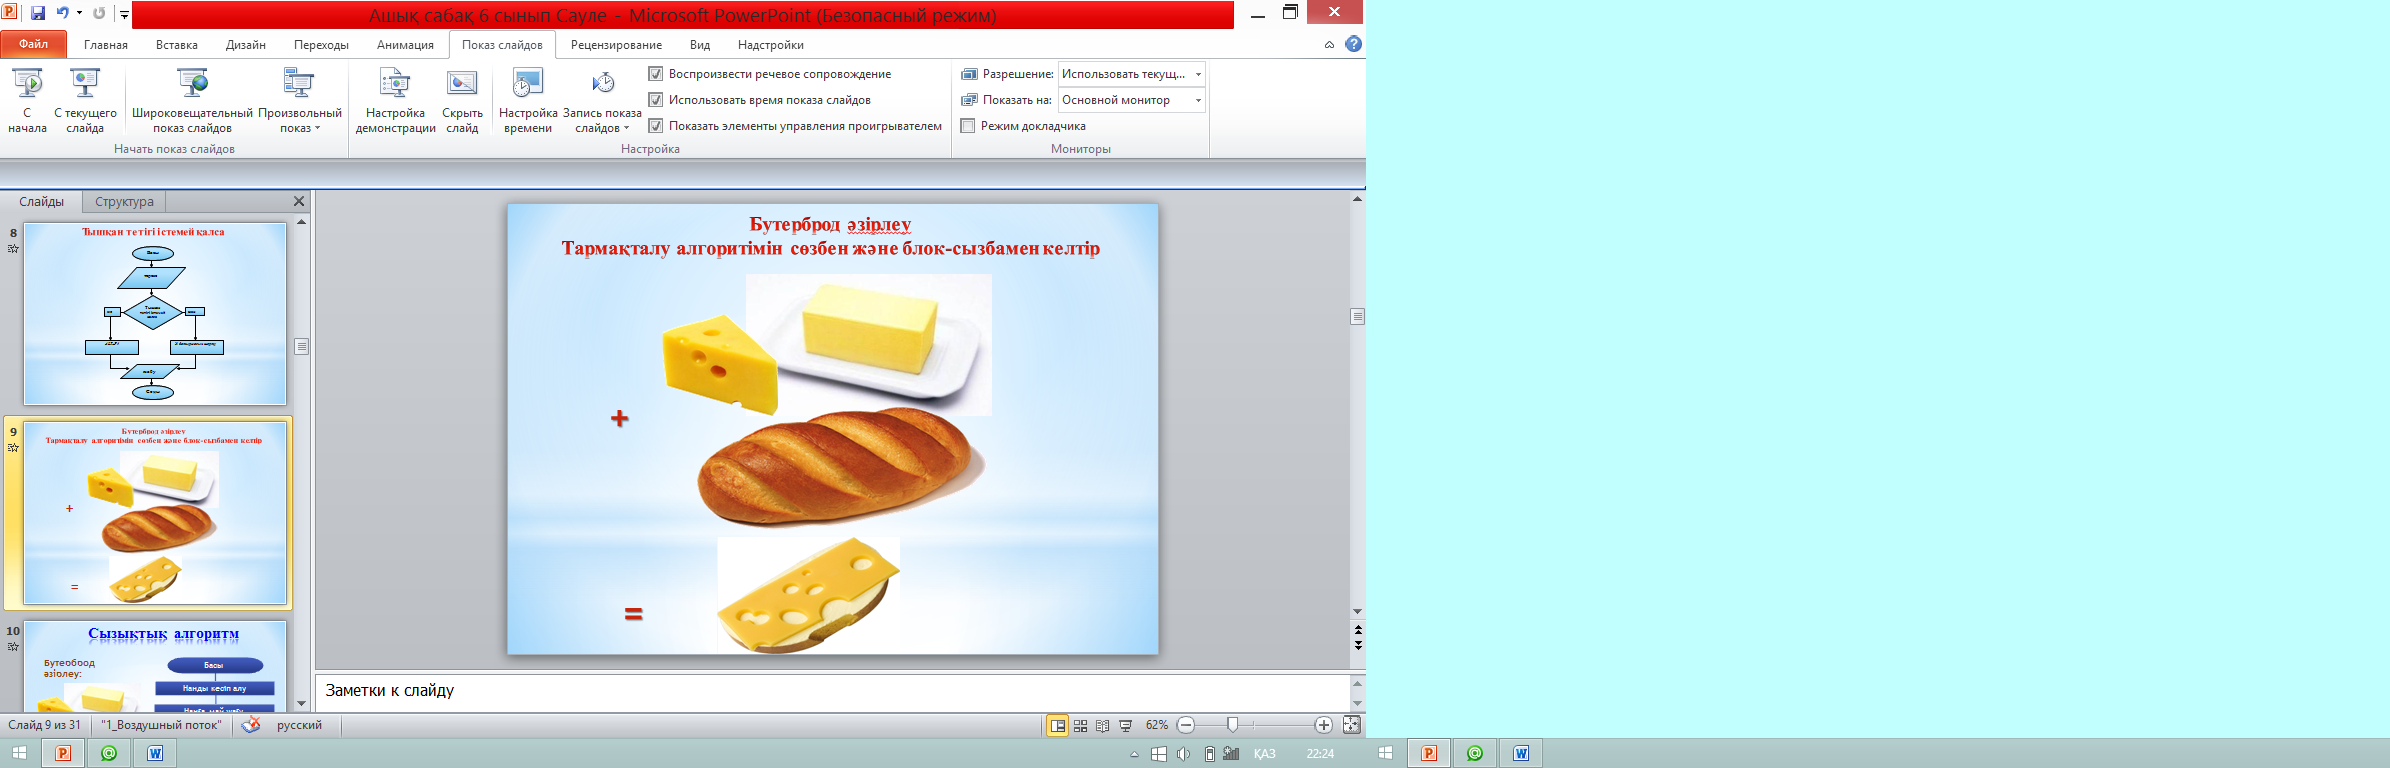
Task: Switch to Reading view icon
Action: coord(1103,725)
